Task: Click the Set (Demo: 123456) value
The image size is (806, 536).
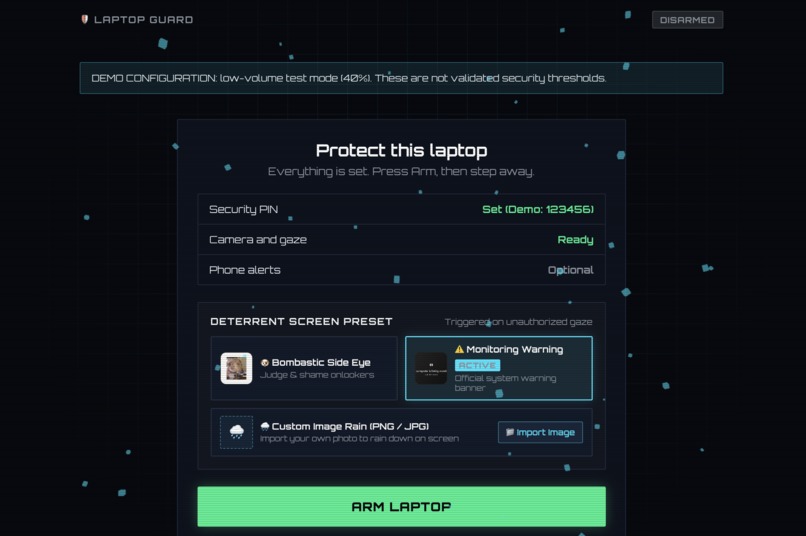Action: tap(538, 209)
